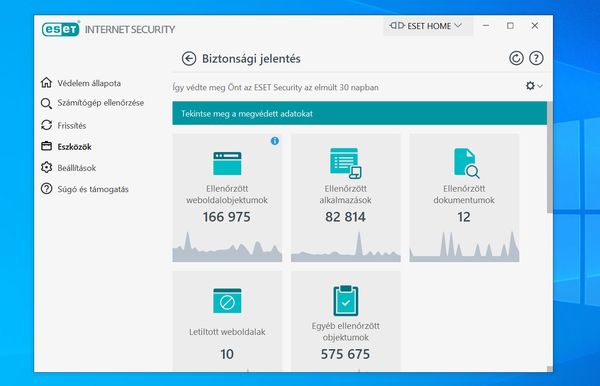Click the document magnifier icon on Ellenőrzött dokumentumok
600x386 pixels.
point(466,163)
